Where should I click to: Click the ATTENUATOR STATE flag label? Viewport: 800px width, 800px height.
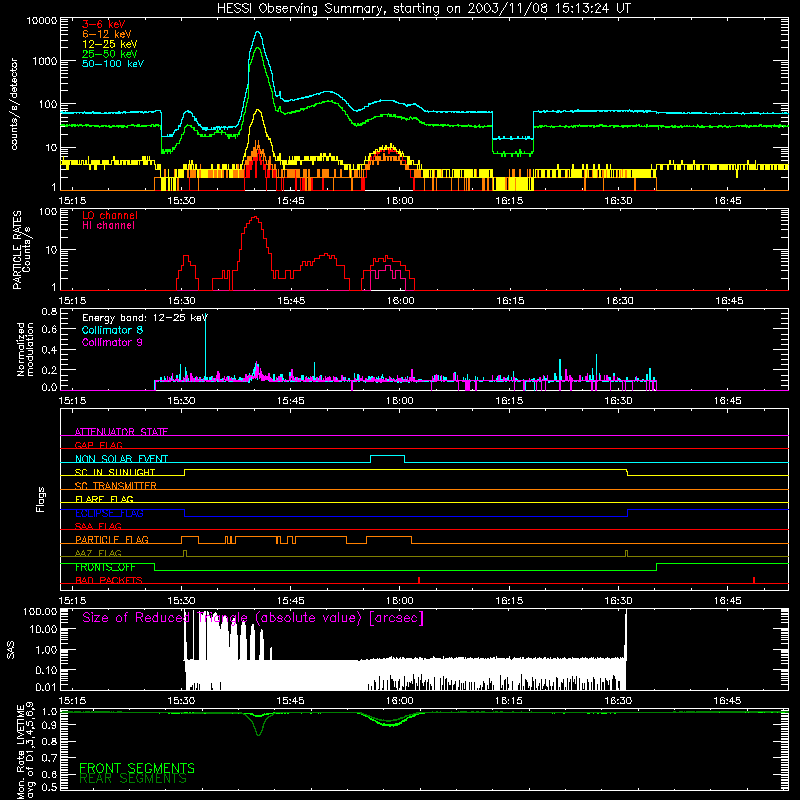click(121, 432)
